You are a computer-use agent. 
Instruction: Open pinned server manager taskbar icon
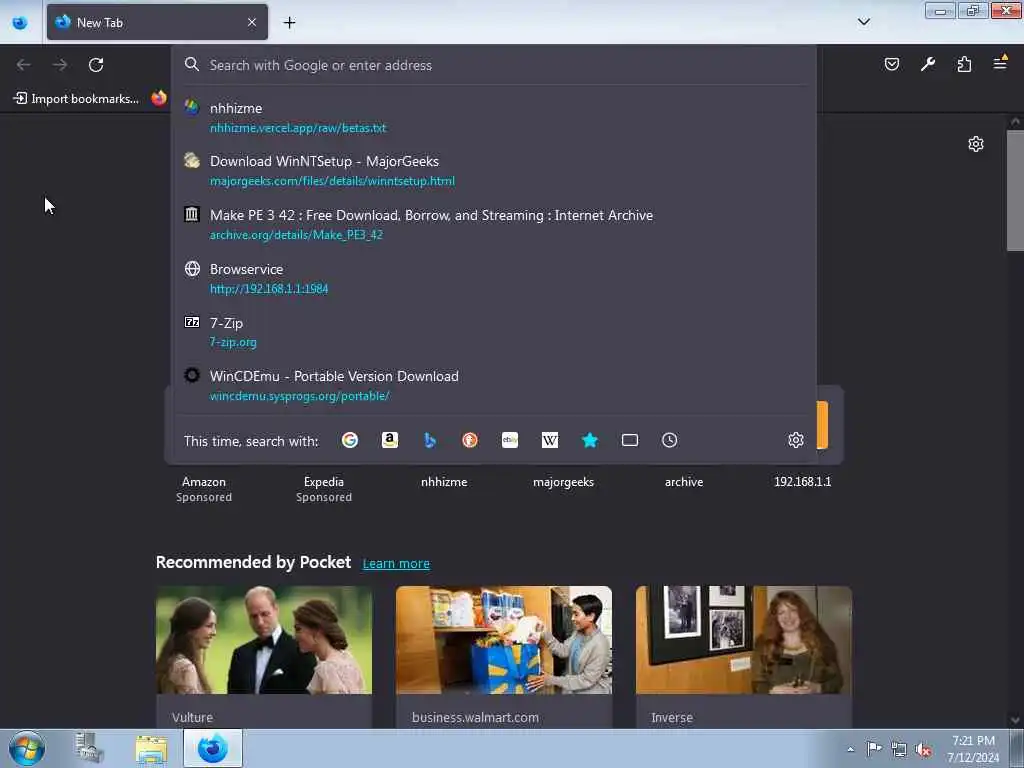tap(89, 748)
